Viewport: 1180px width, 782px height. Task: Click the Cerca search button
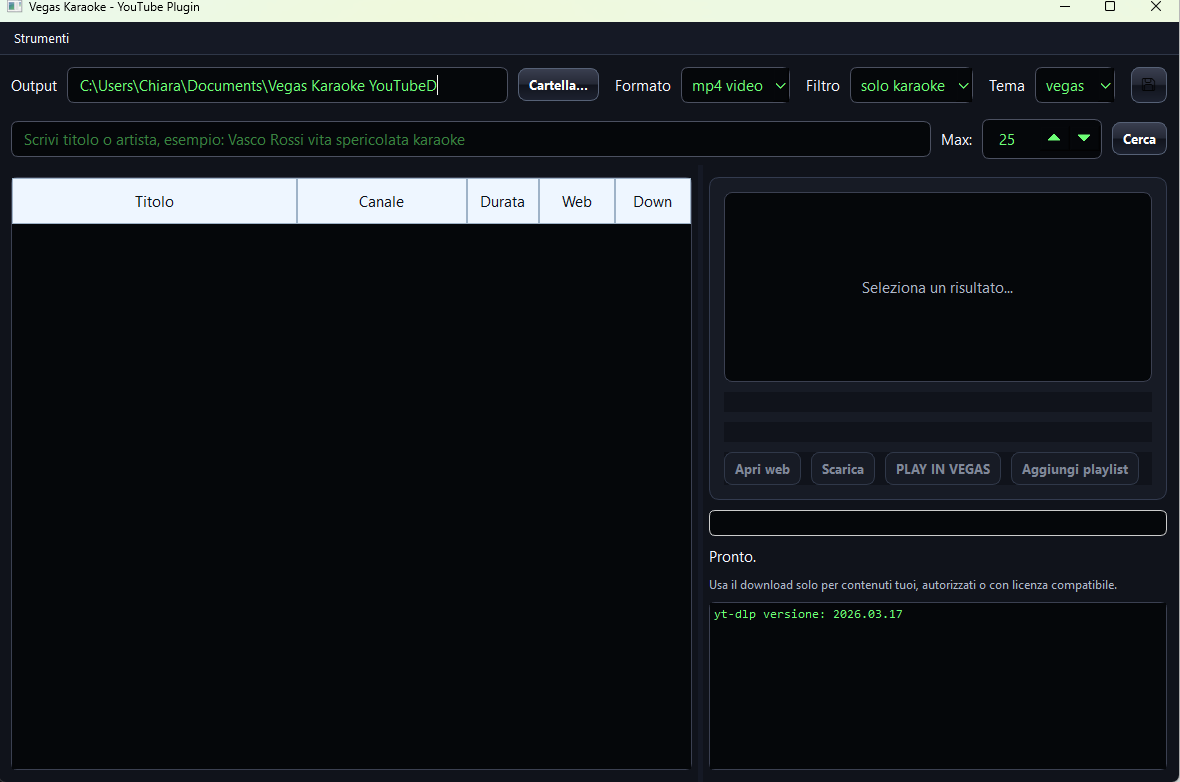point(1139,139)
